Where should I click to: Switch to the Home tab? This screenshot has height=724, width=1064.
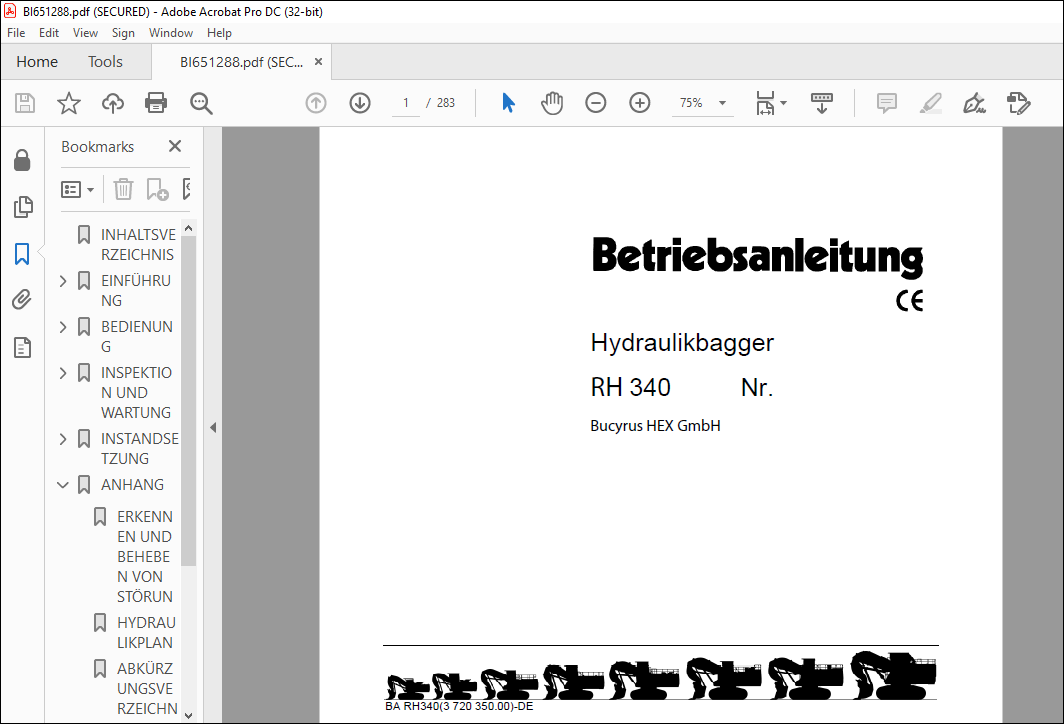pos(37,62)
